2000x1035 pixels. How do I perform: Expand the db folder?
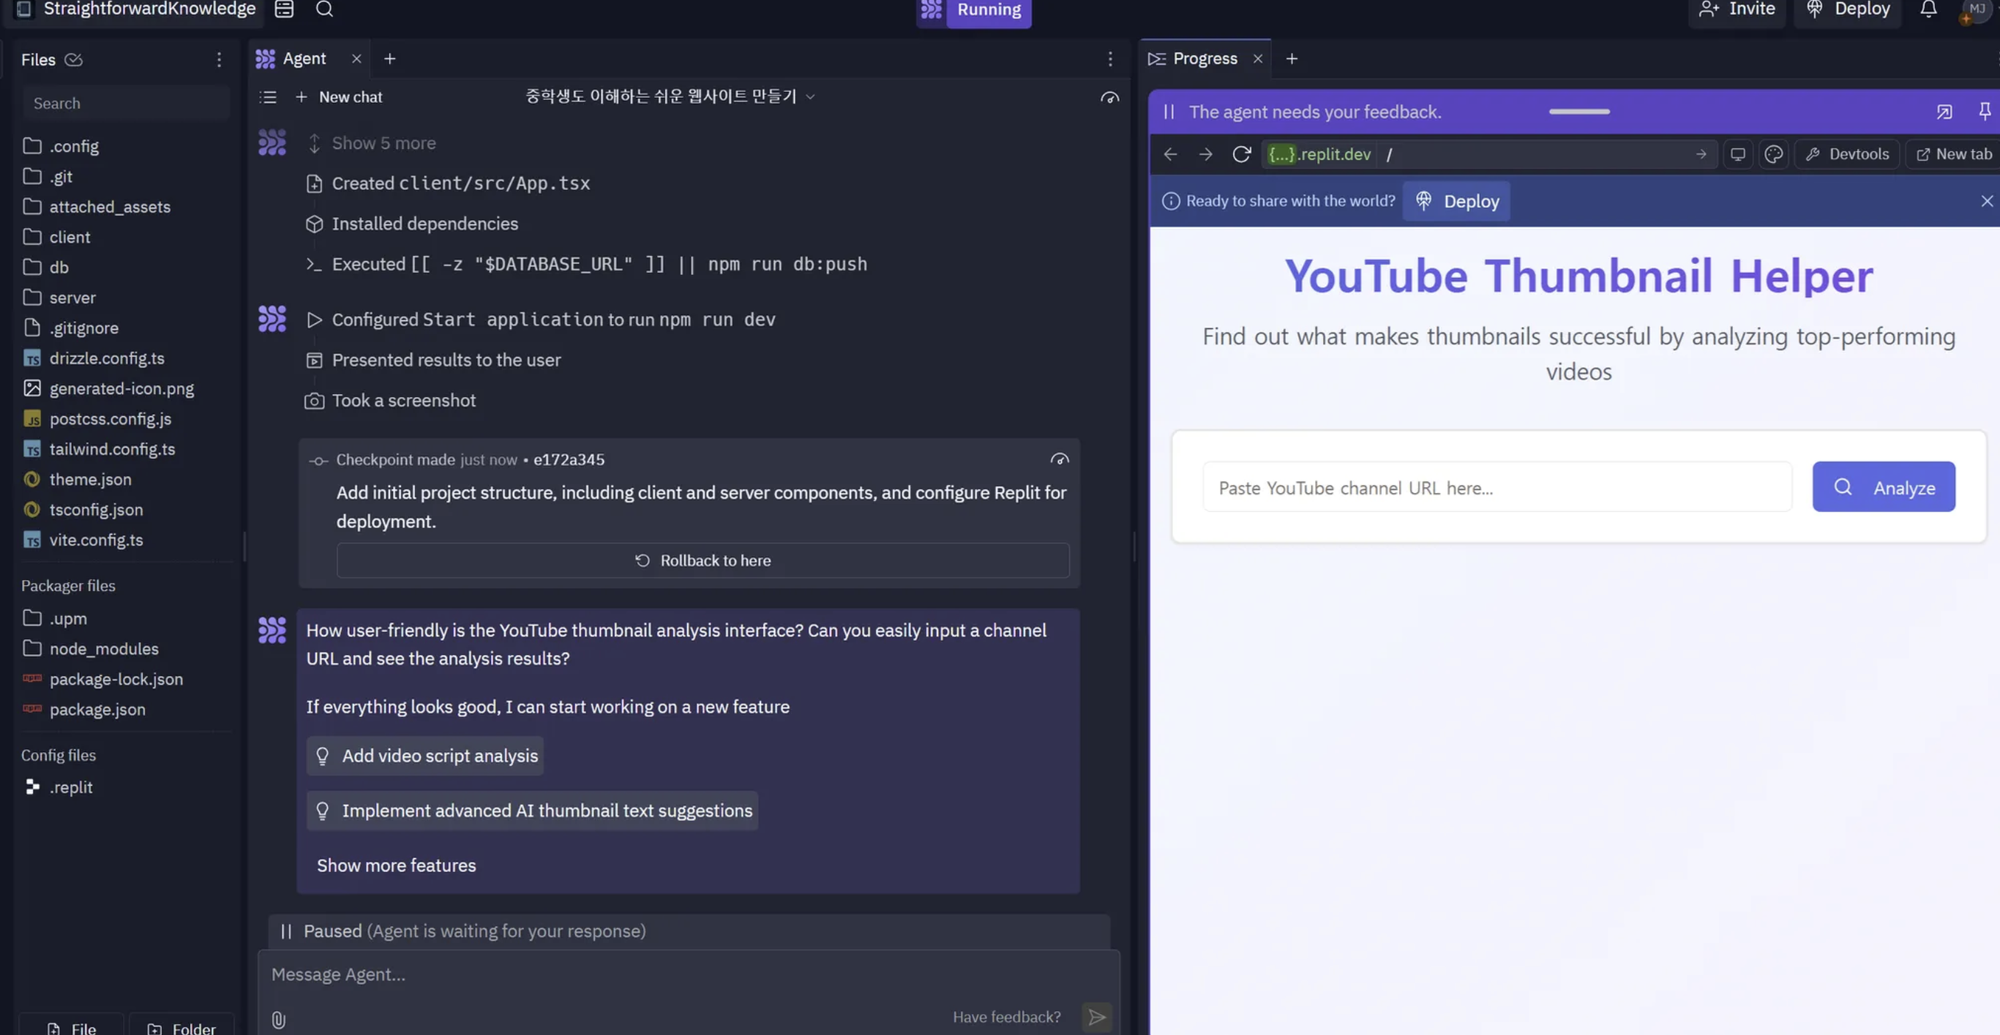(47, 267)
